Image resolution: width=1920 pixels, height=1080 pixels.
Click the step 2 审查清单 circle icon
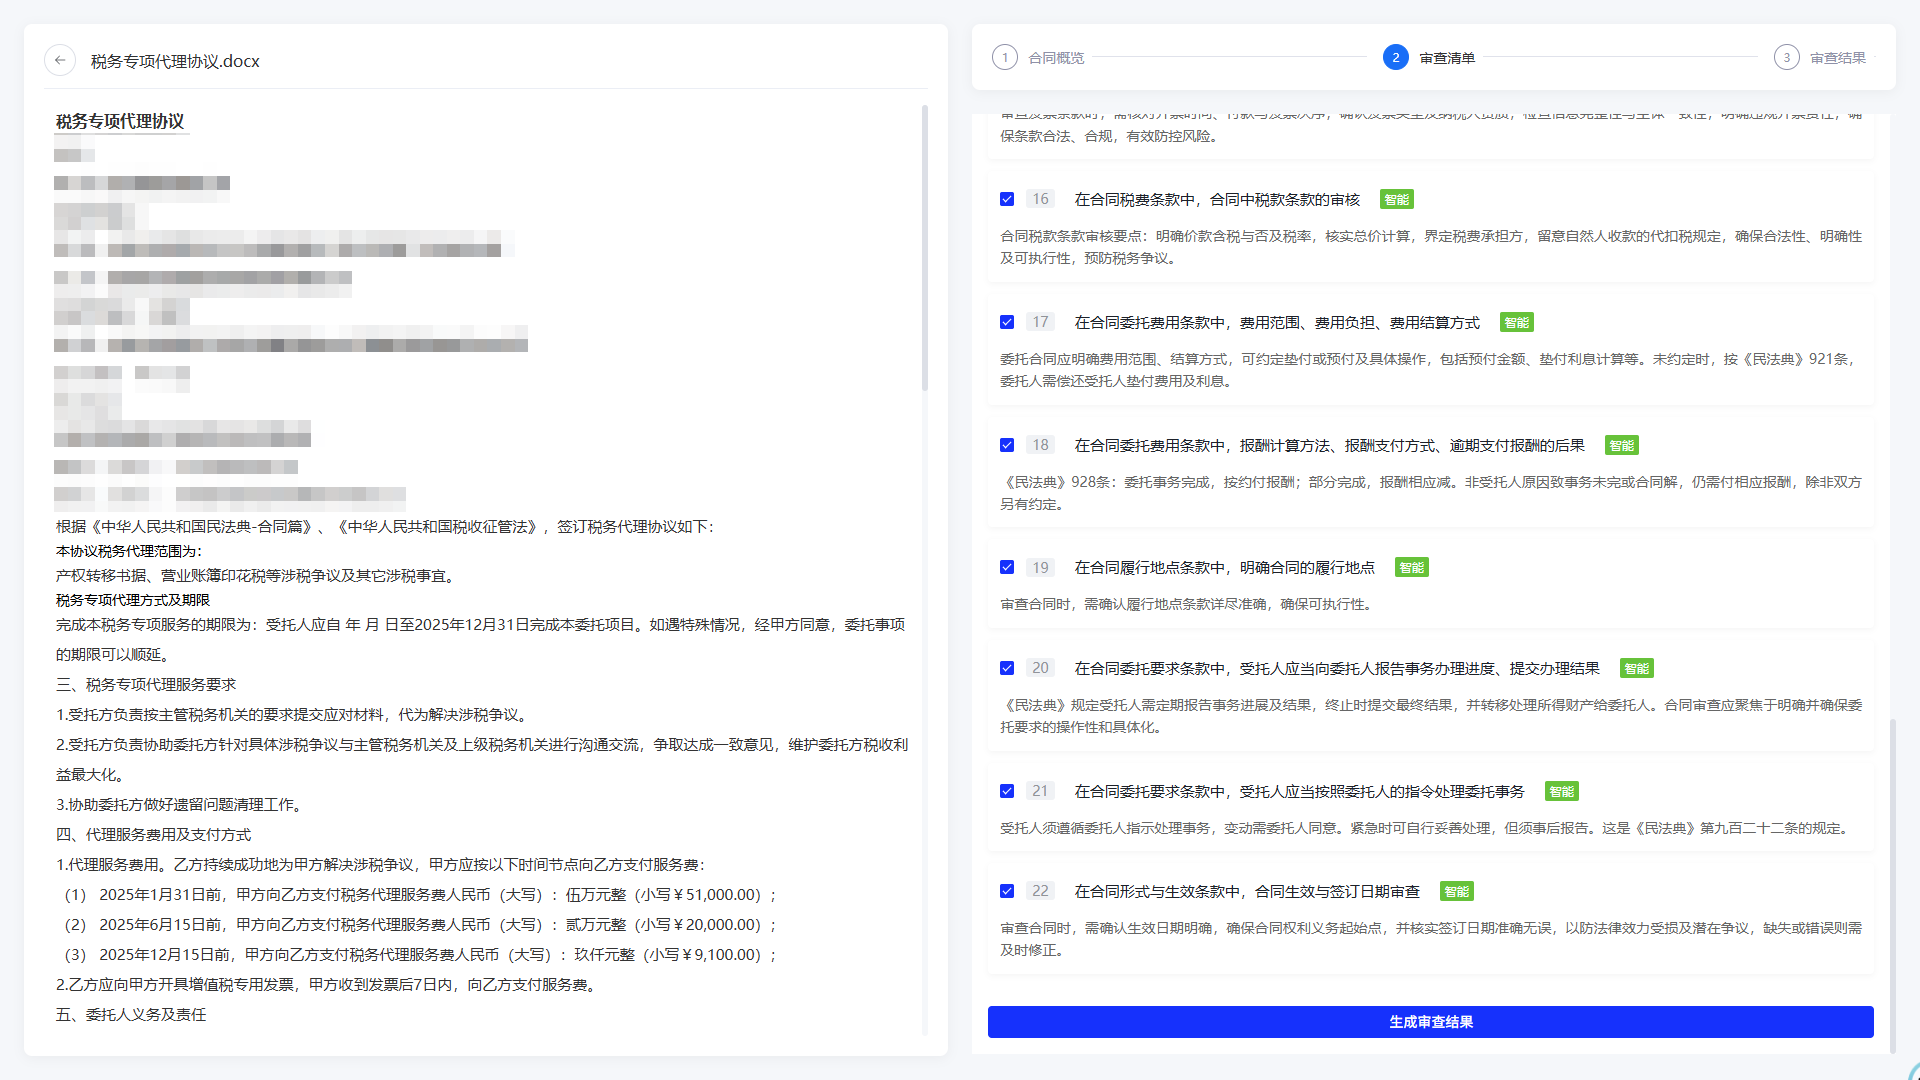pyautogui.click(x=1396, y=58)
